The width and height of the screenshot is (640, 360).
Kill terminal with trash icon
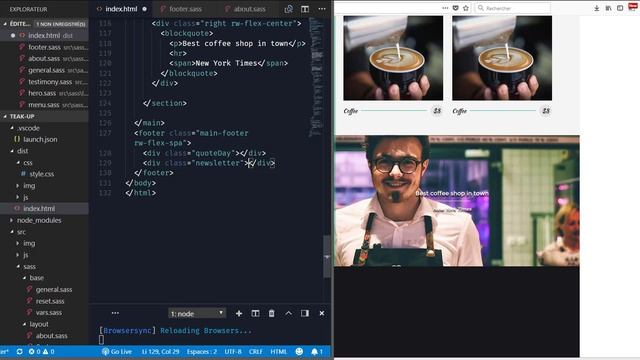pyautogui.click(x=271, y=313)
